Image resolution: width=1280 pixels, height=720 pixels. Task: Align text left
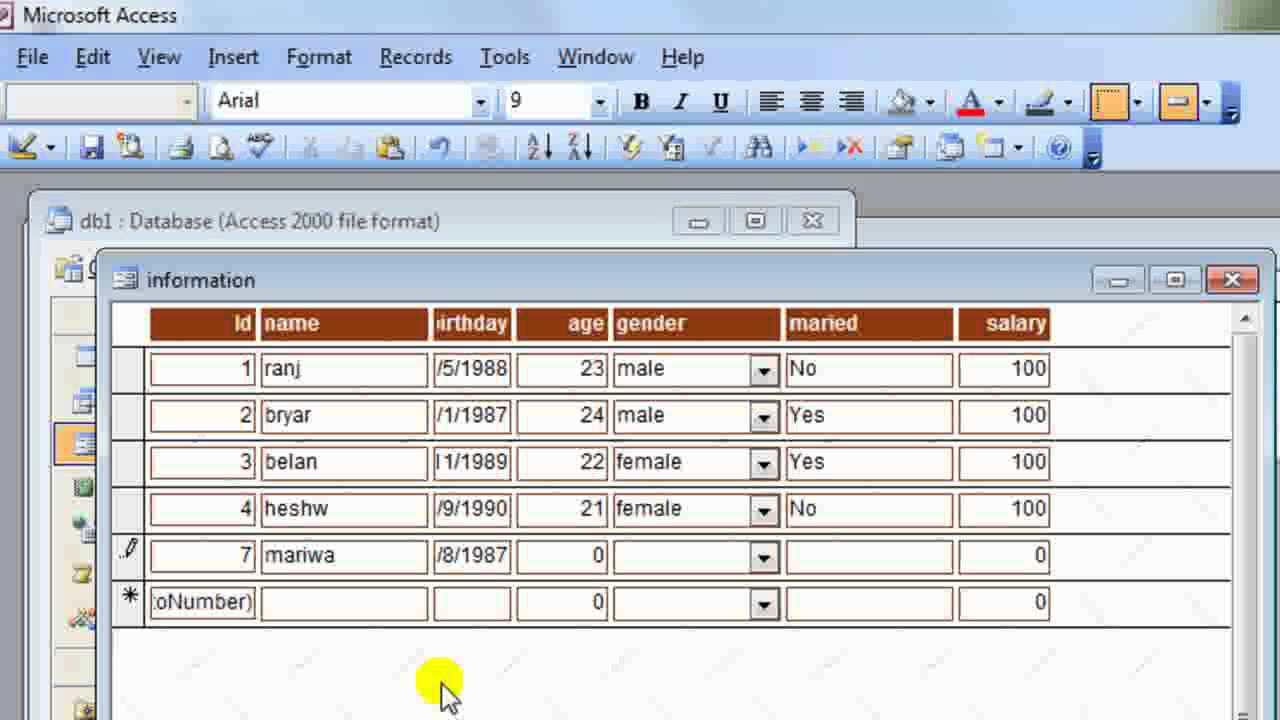(771, 102)
